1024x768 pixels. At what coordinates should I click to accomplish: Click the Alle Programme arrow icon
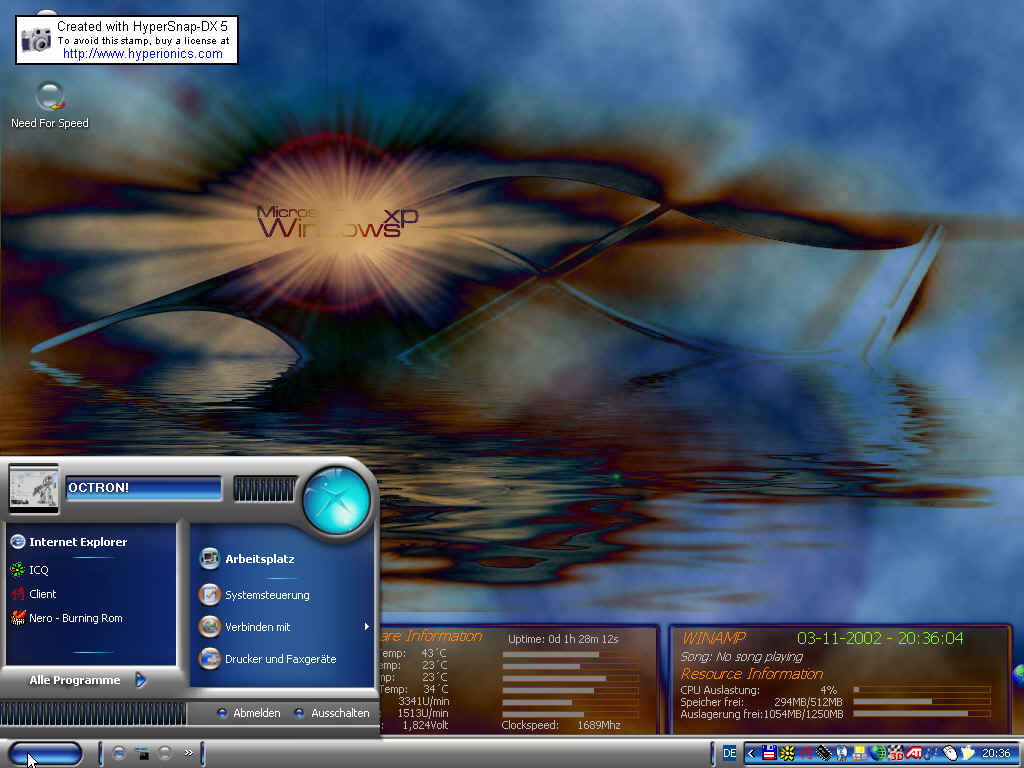(x=140, y=680)
